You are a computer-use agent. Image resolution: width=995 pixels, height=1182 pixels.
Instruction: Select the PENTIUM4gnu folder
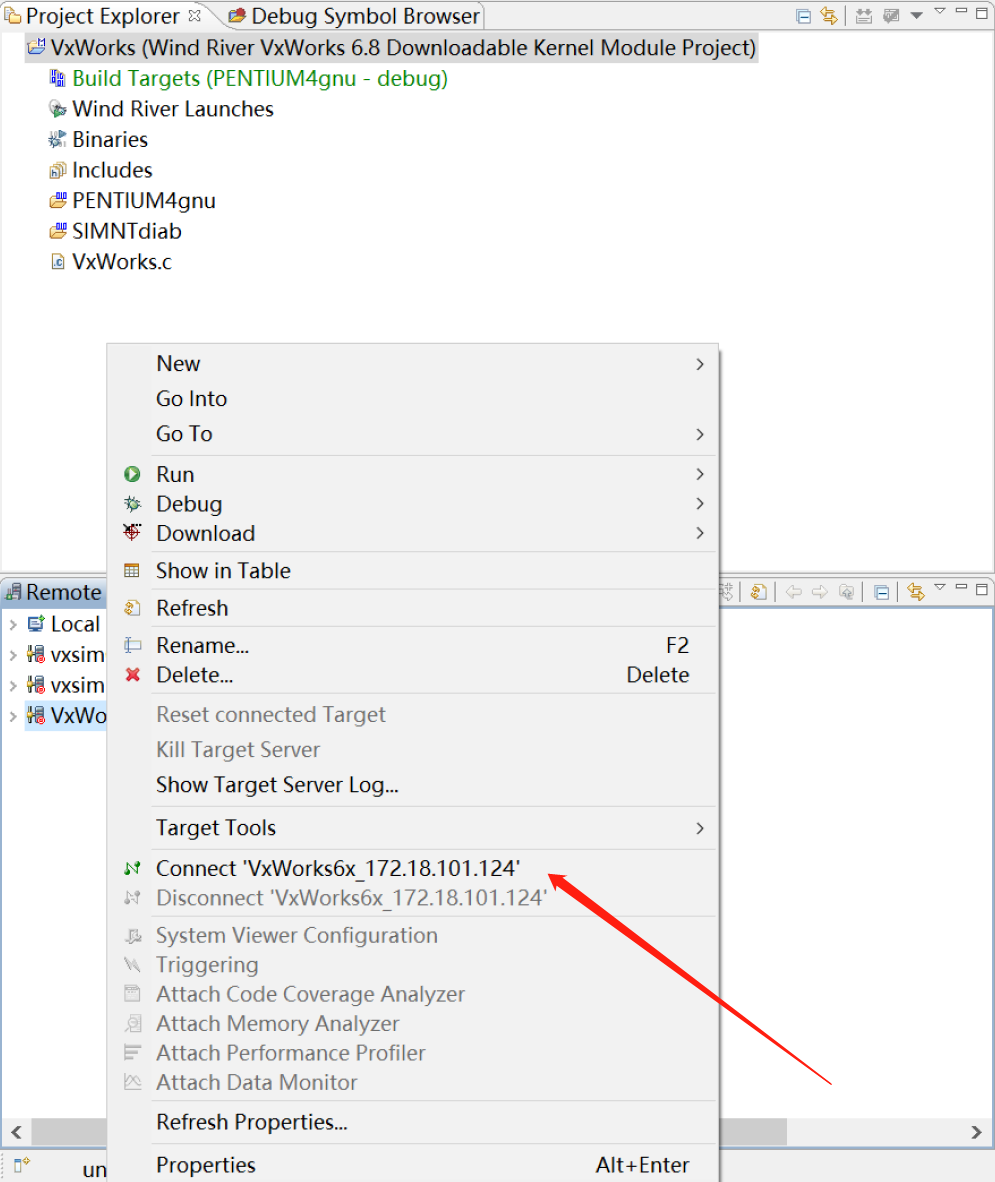click(143, 201)
